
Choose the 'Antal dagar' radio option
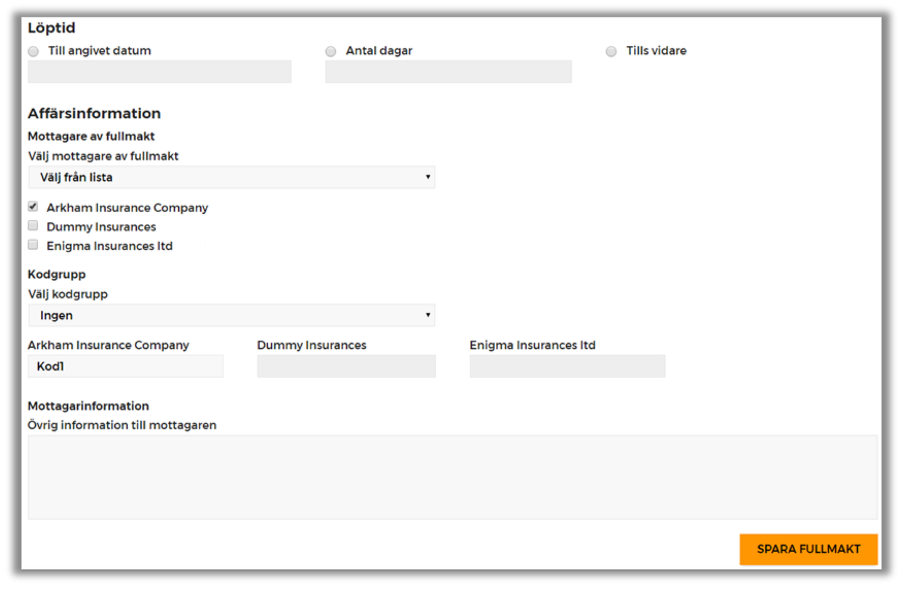coord(331,52)
